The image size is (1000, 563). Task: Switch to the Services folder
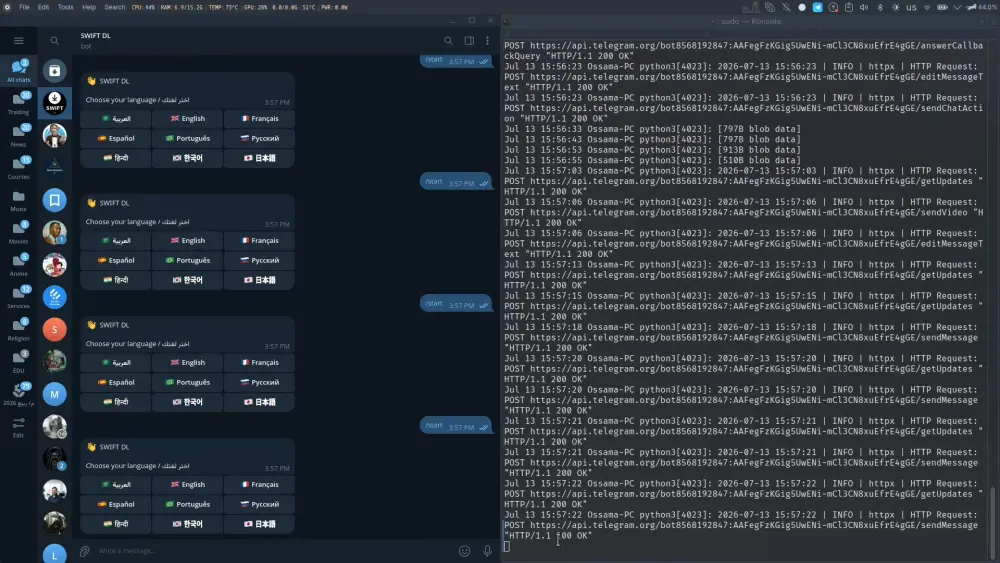(18, 298)
